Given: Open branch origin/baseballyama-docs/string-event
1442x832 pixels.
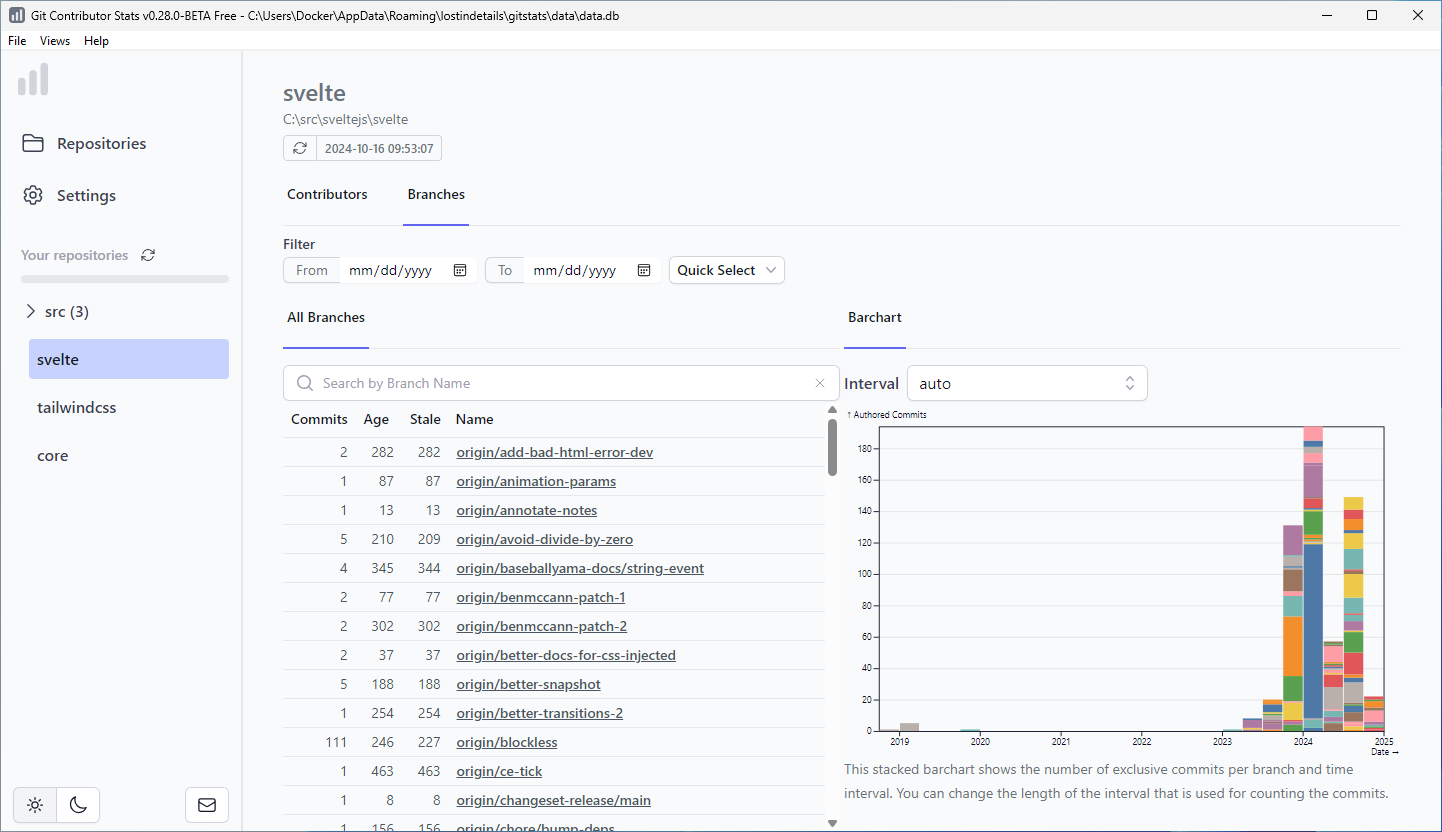Looking at the screenshot, I should 580,568.
